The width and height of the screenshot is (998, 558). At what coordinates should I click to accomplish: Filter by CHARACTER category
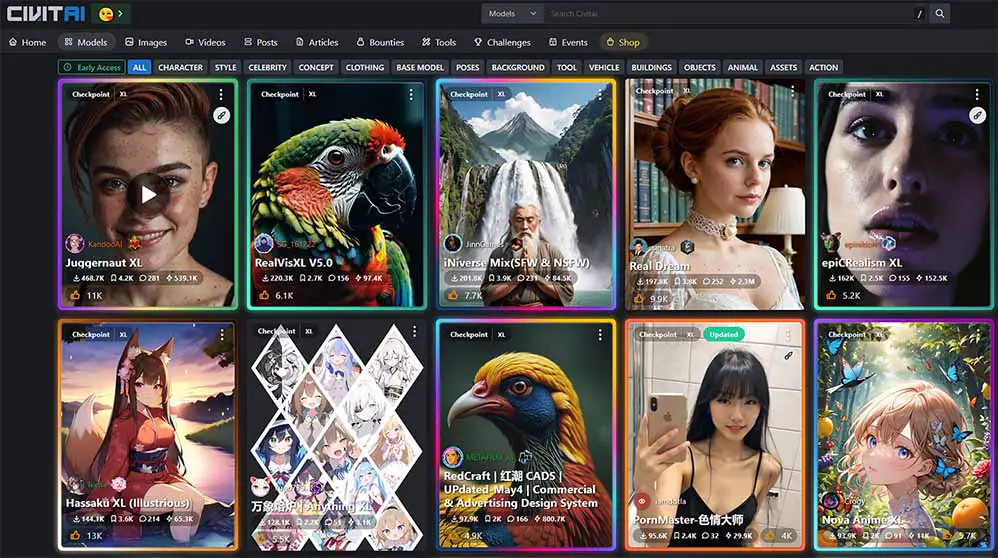click(x=180, y=67)
